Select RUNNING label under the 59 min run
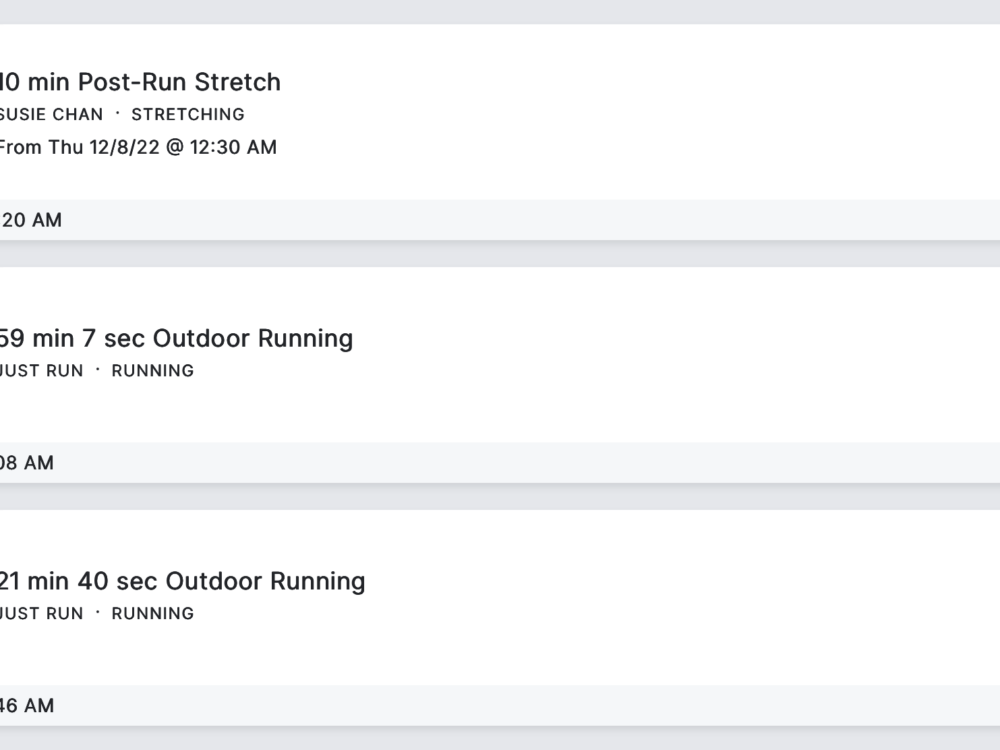Image resolution: width=1000 pixels, height=750 pixels. (153, 370)
